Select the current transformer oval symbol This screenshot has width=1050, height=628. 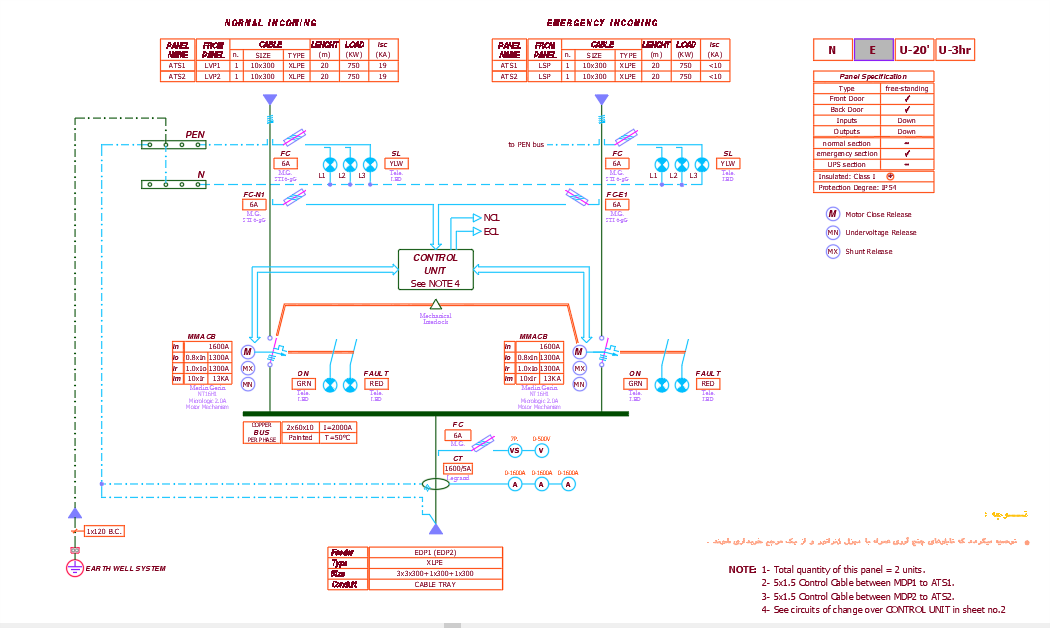point(435,483)
